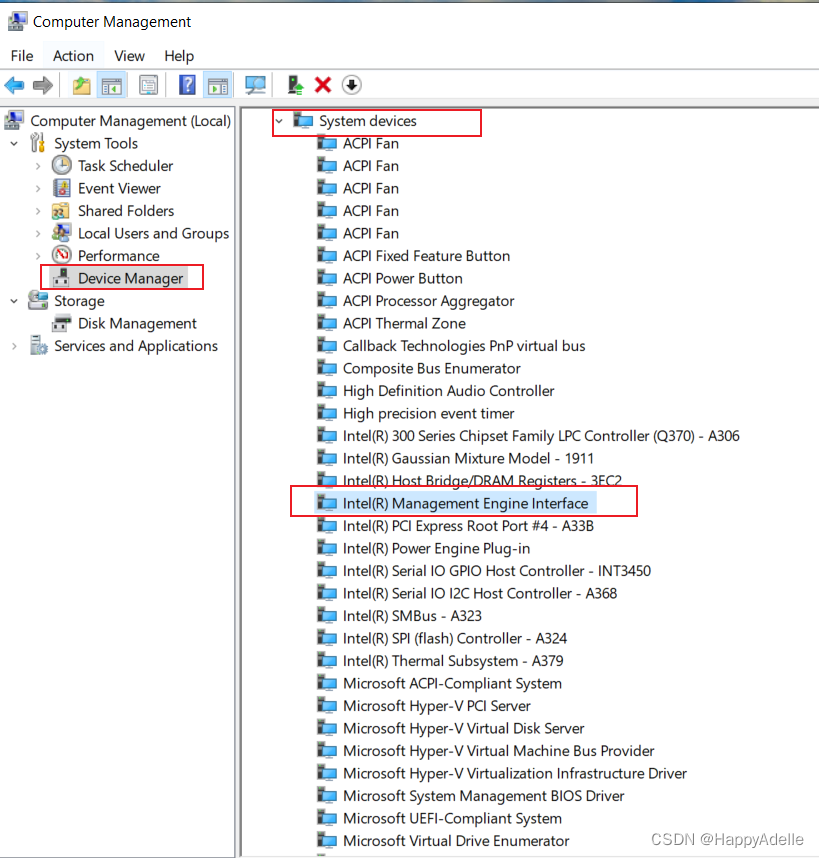Select Intel(R) SMBus - A323
Viewport: 819px width, 858px height.
[412, 616]
